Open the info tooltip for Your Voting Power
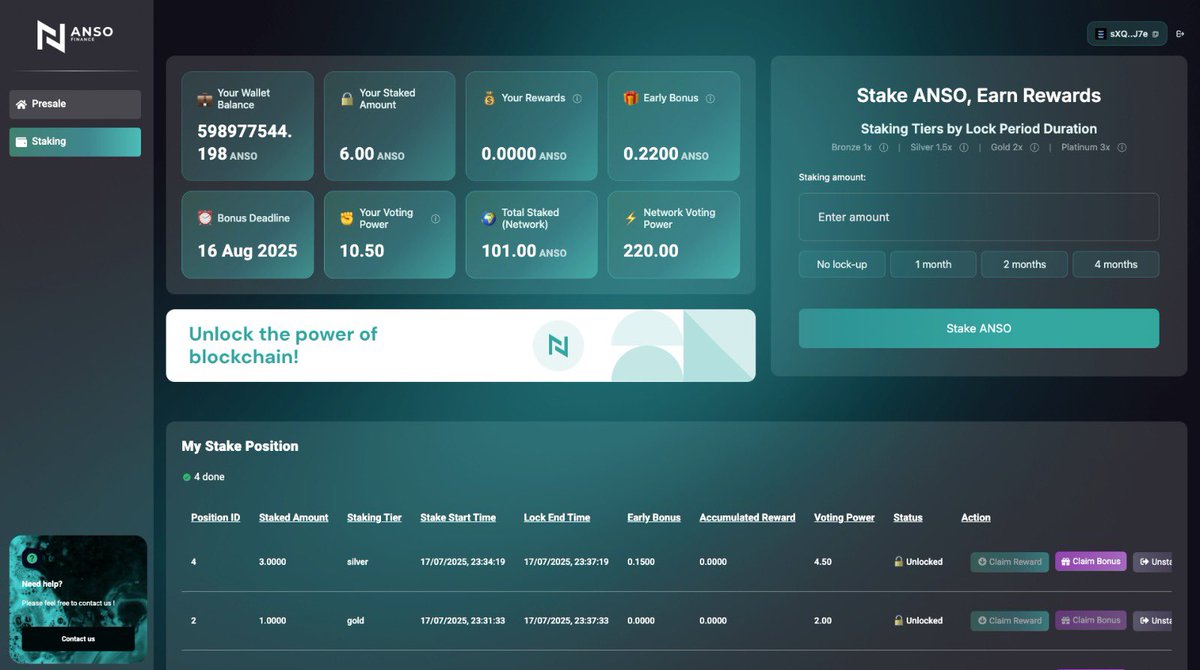 pyautogui.click(x=435, y=218)
